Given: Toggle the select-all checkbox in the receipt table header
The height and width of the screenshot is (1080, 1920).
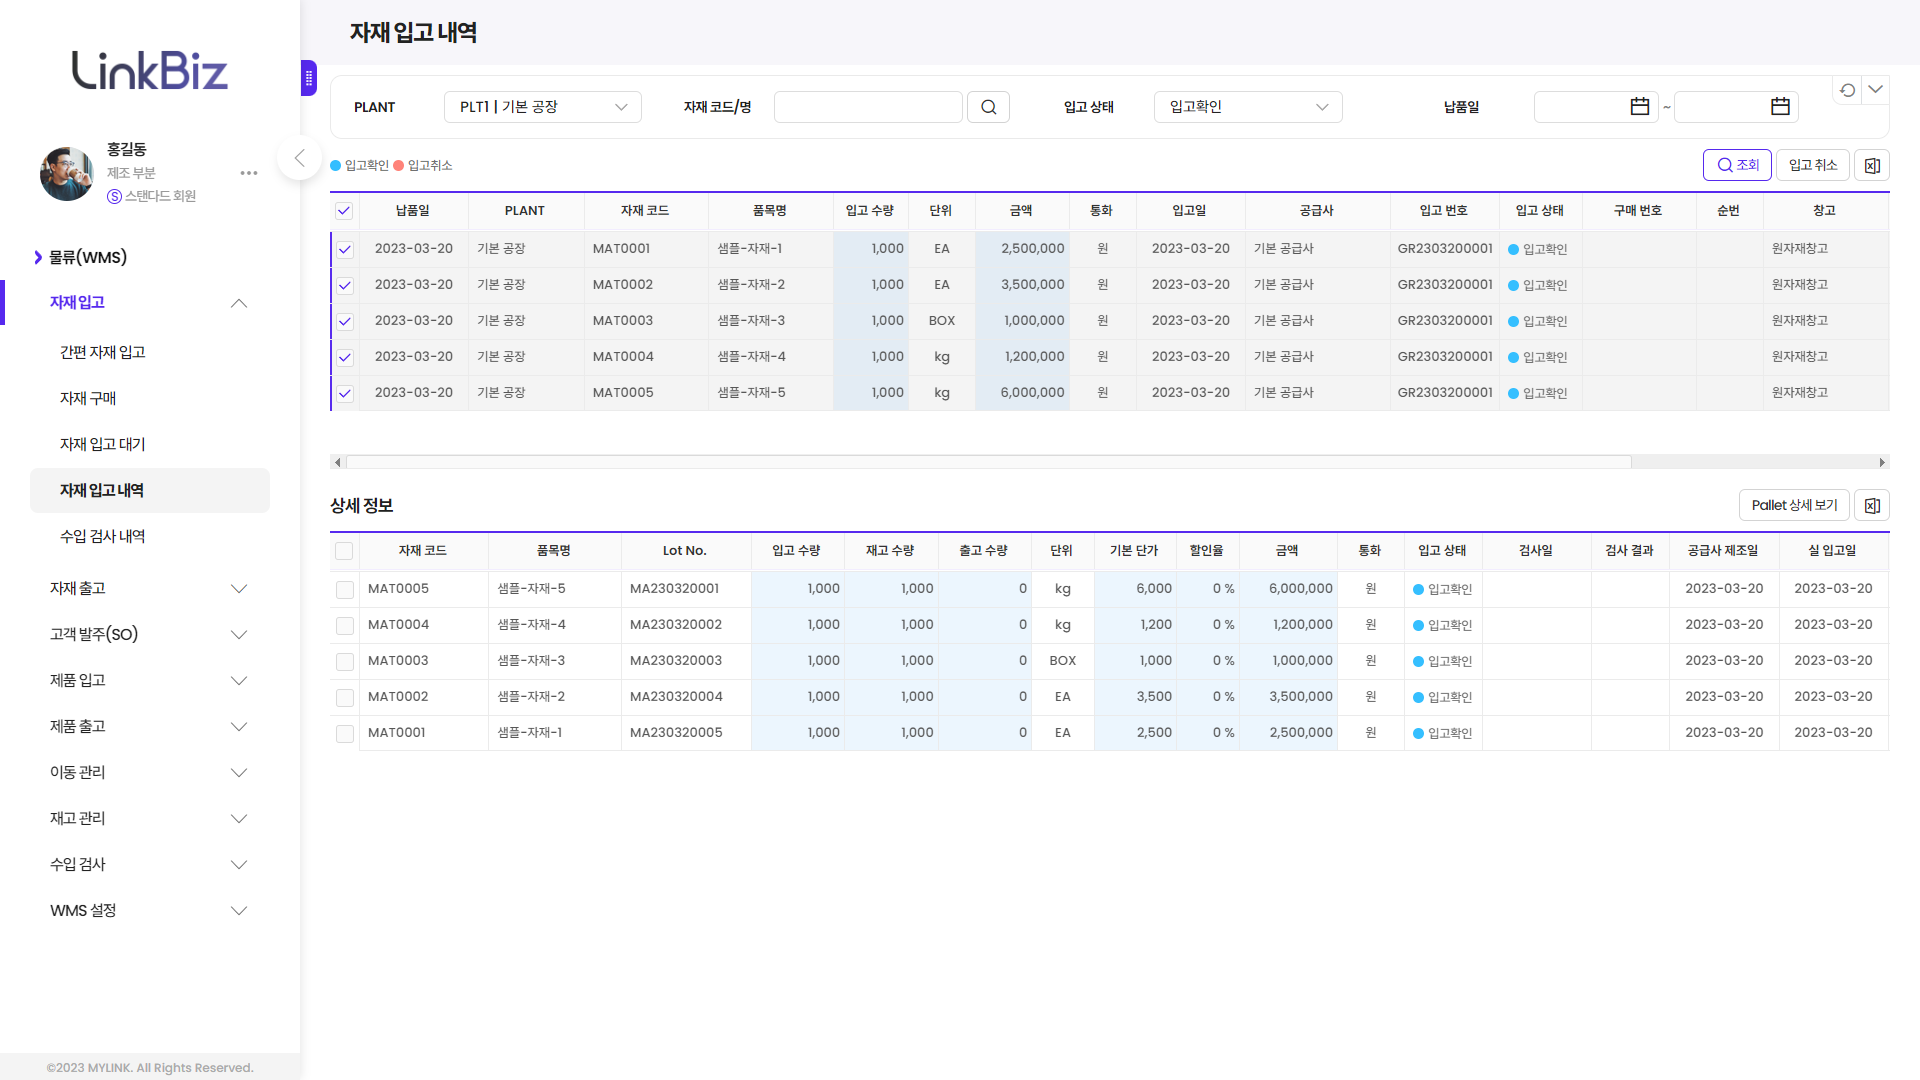Looking at the screenshot, I should 344,211.
